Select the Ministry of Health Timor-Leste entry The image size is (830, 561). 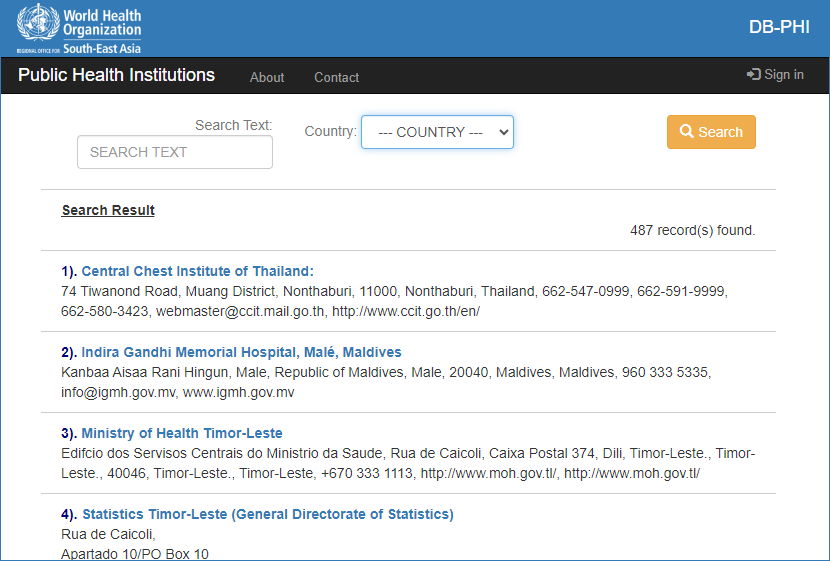click(182, 433)
